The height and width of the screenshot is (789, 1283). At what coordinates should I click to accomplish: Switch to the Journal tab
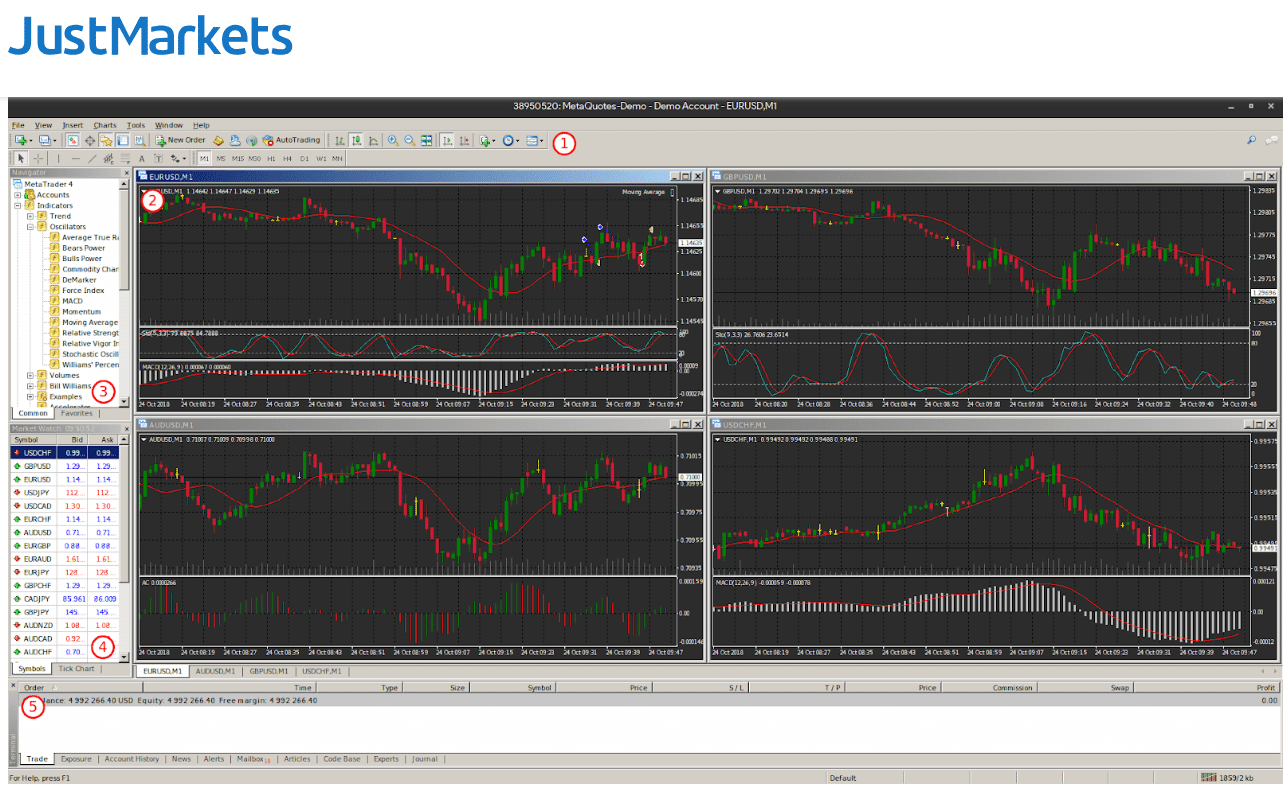pos(425,759)
